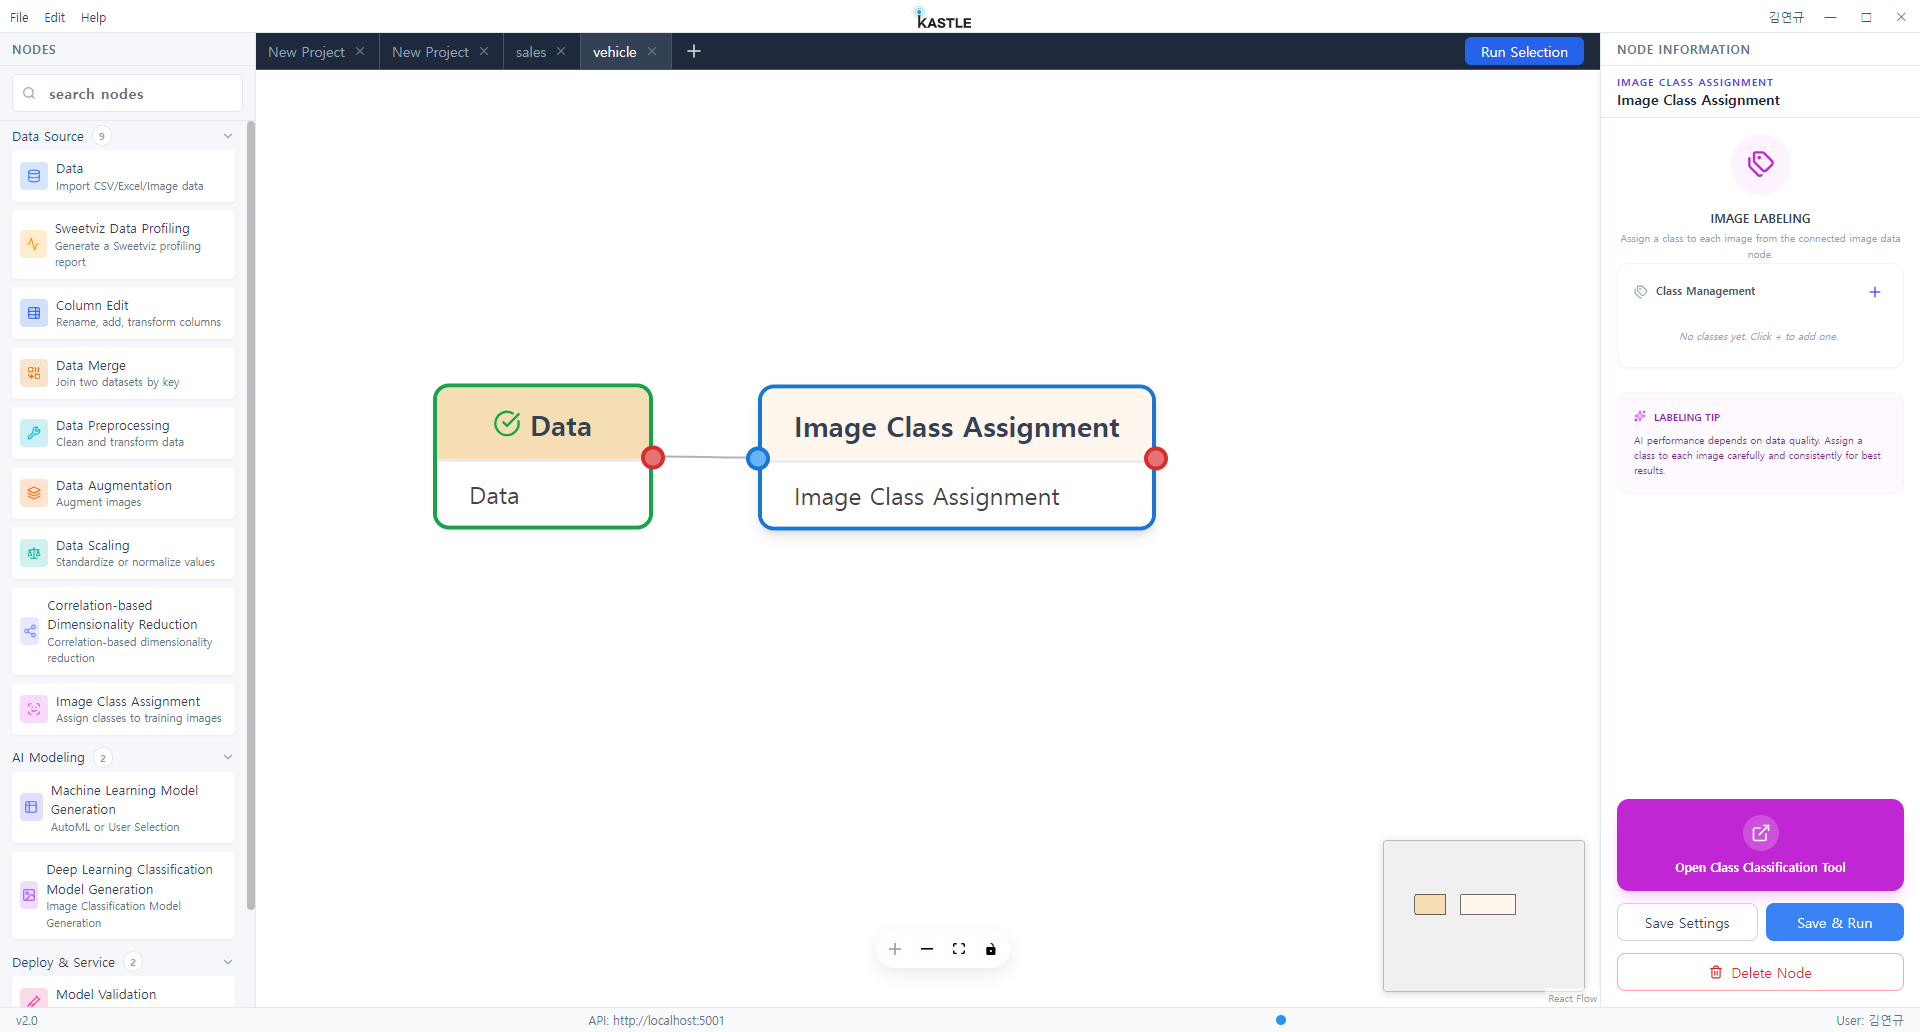The height and width of the screenshot is (1032, 1920).
Task: Click the Data Preprocessing wrench icon
Action: [x=34, y=433]
